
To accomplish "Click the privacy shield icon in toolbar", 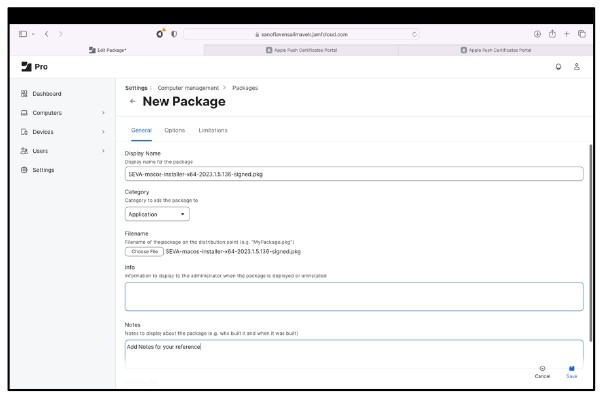I will 174,34.
